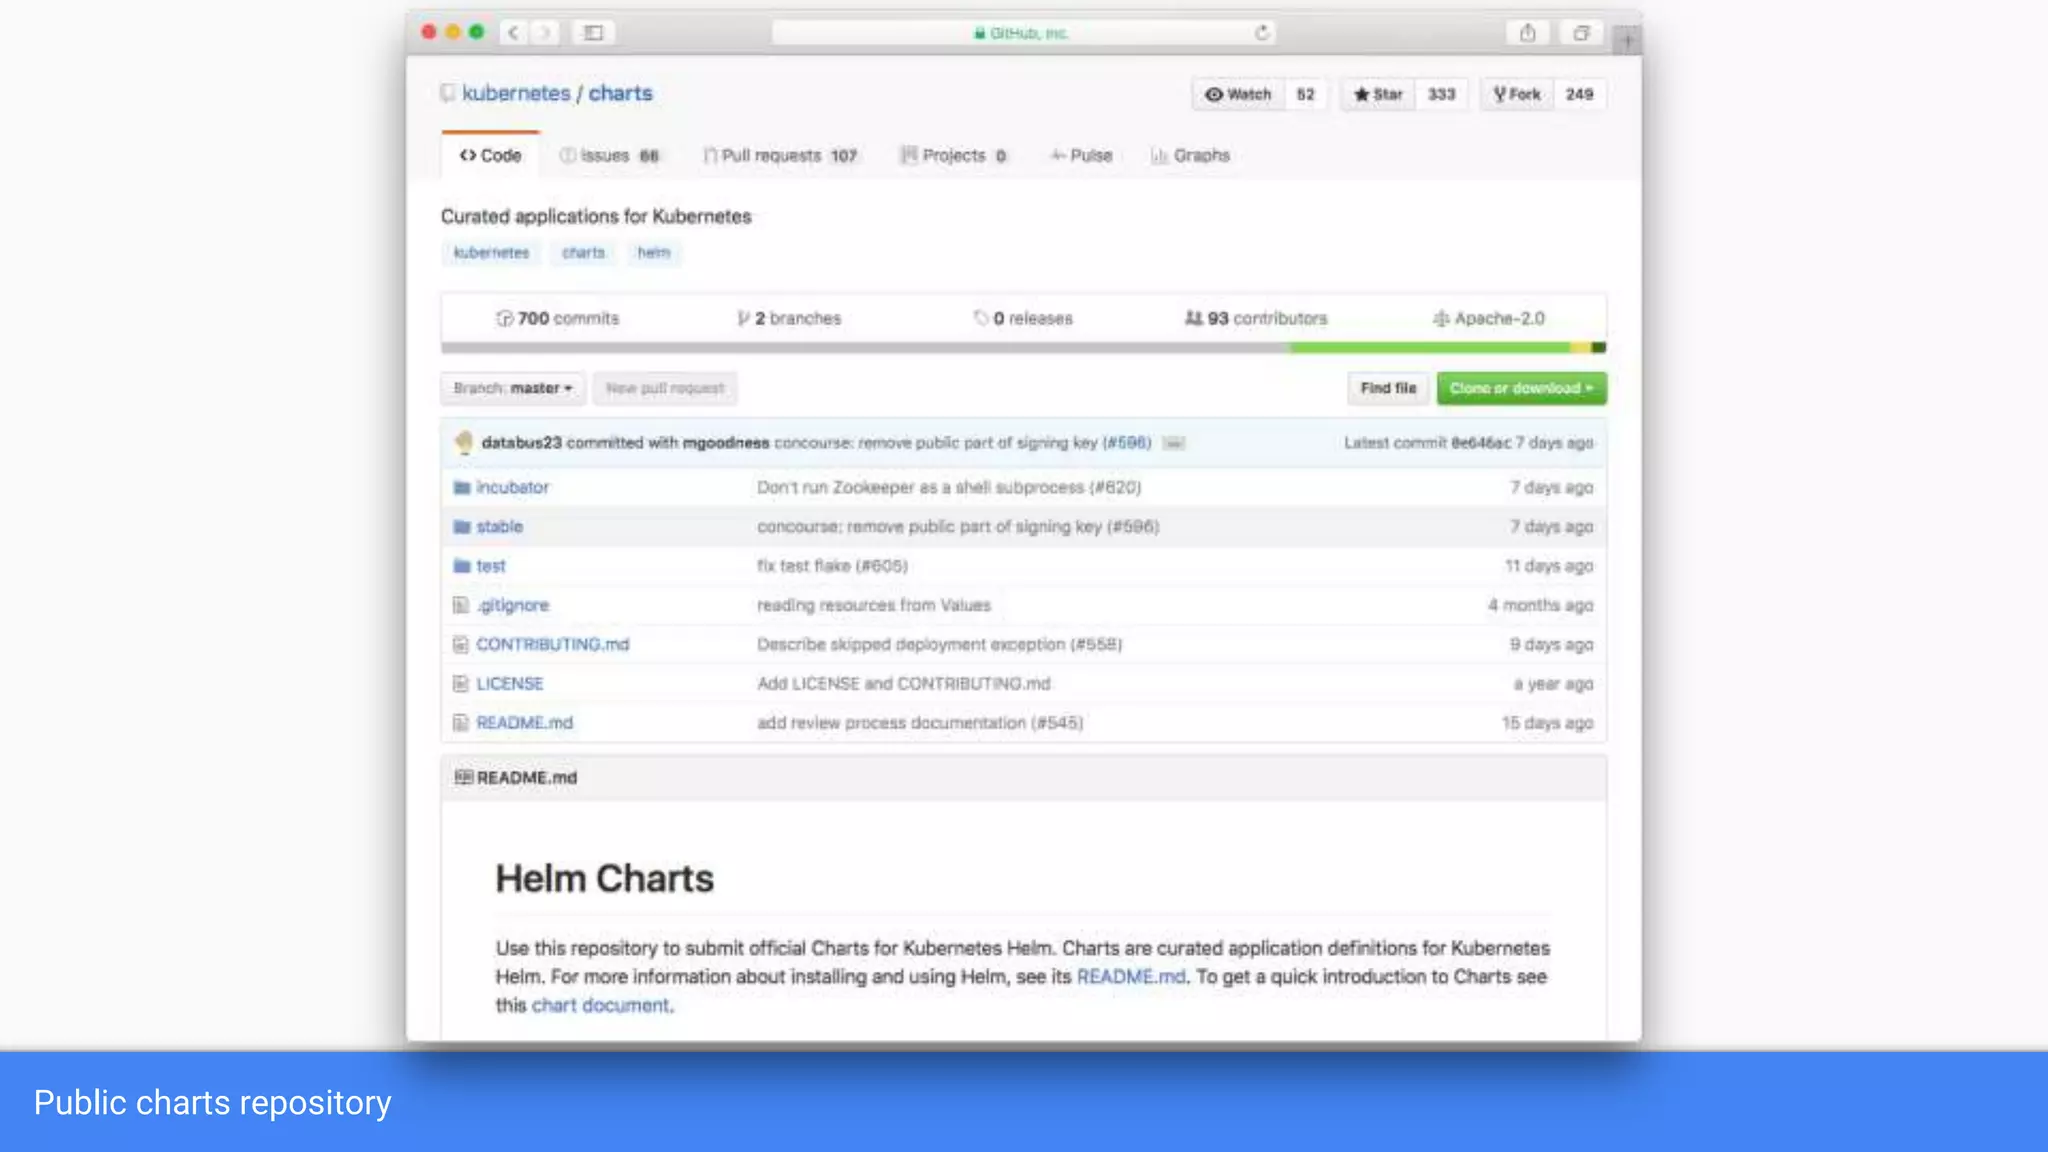The image size is (2048, 1152).
Task: Click the browser reload icon
Action: point(1262,33)
